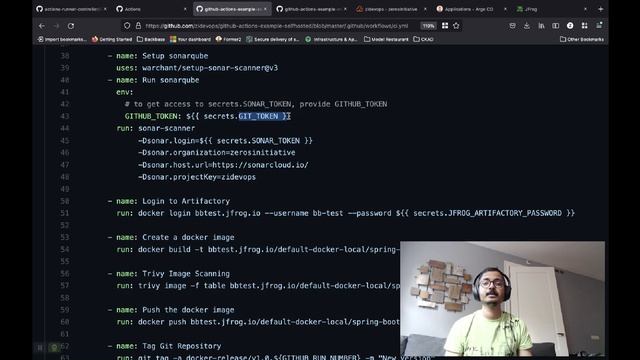Viewport: 640px width, 360px height.
Task: Close the Actions tab
Action: [x=185, y=9]
